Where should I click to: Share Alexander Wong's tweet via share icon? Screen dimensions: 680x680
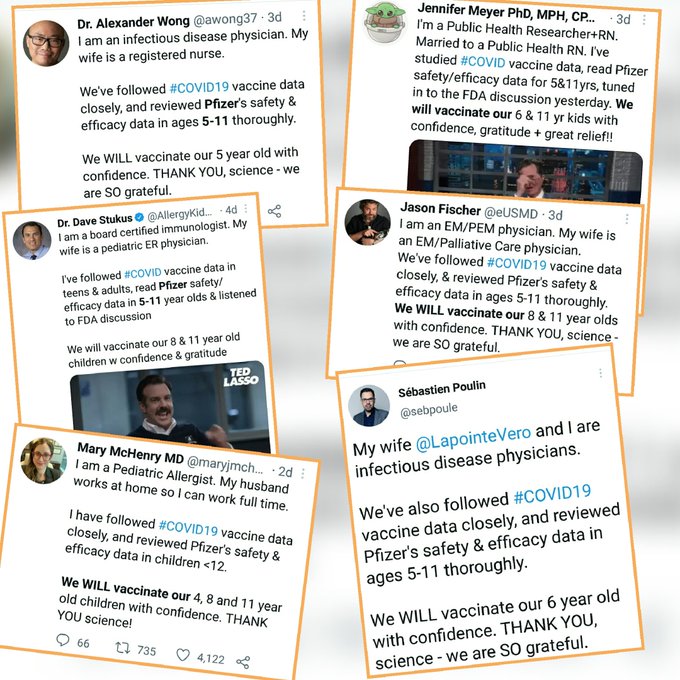(275, 211)
